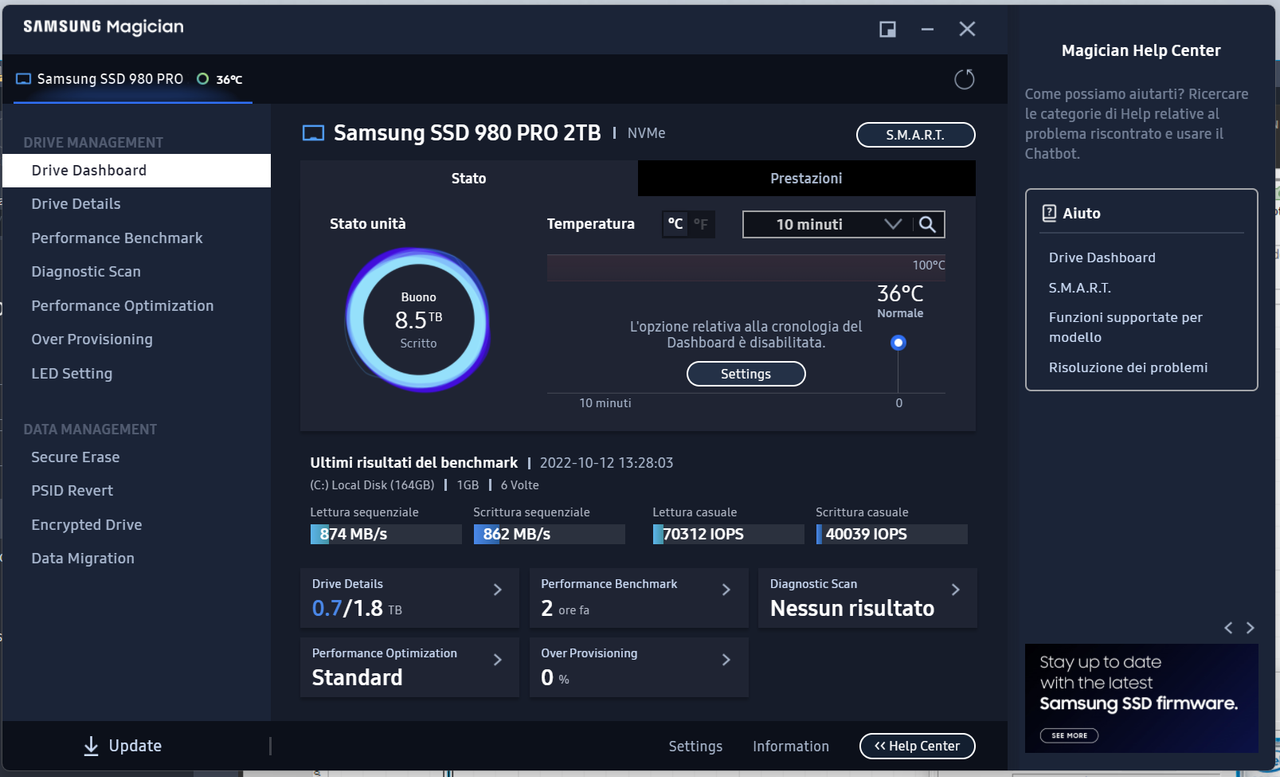The width and height of the screenshot is (1280, 777).
Task: Close the Samsung Magician window
Action: coord(967,29)
